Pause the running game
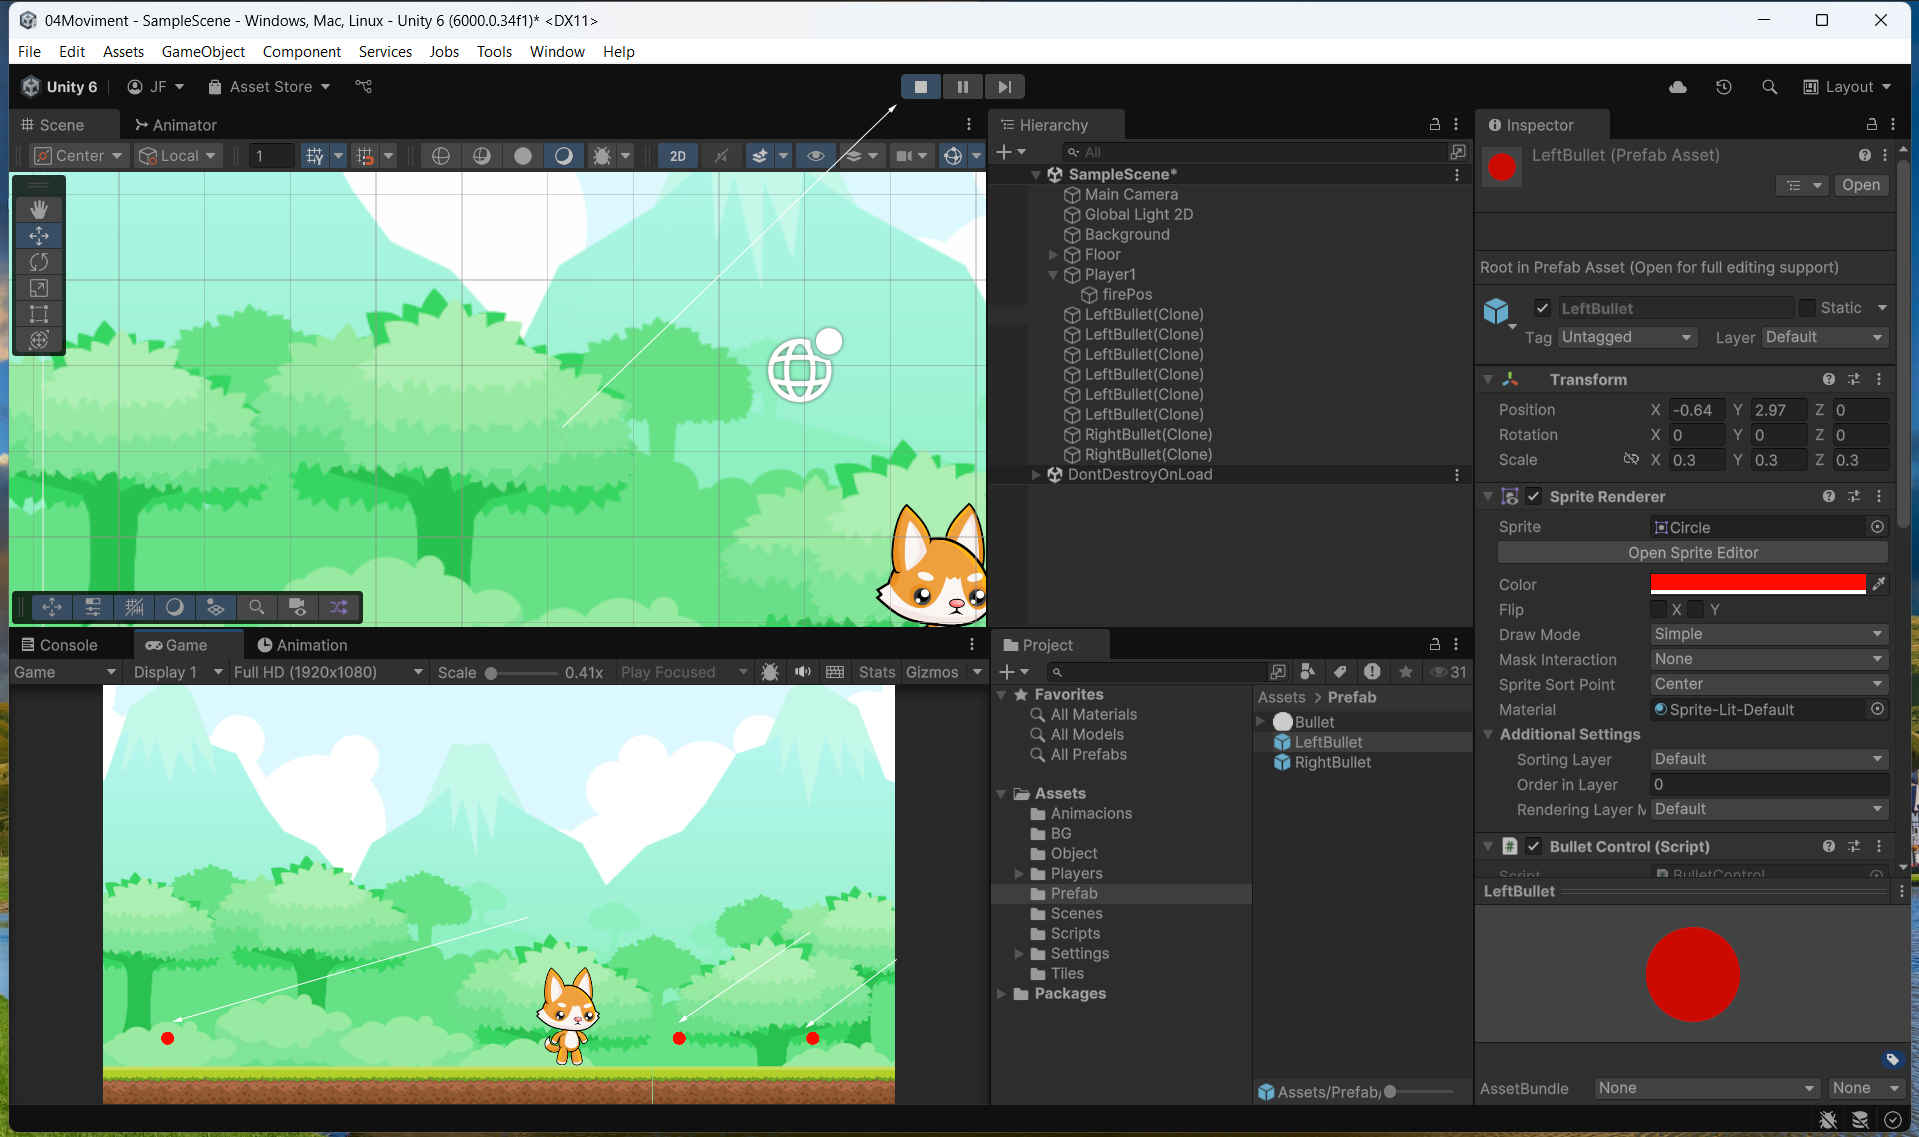 (x=962, y=87)
